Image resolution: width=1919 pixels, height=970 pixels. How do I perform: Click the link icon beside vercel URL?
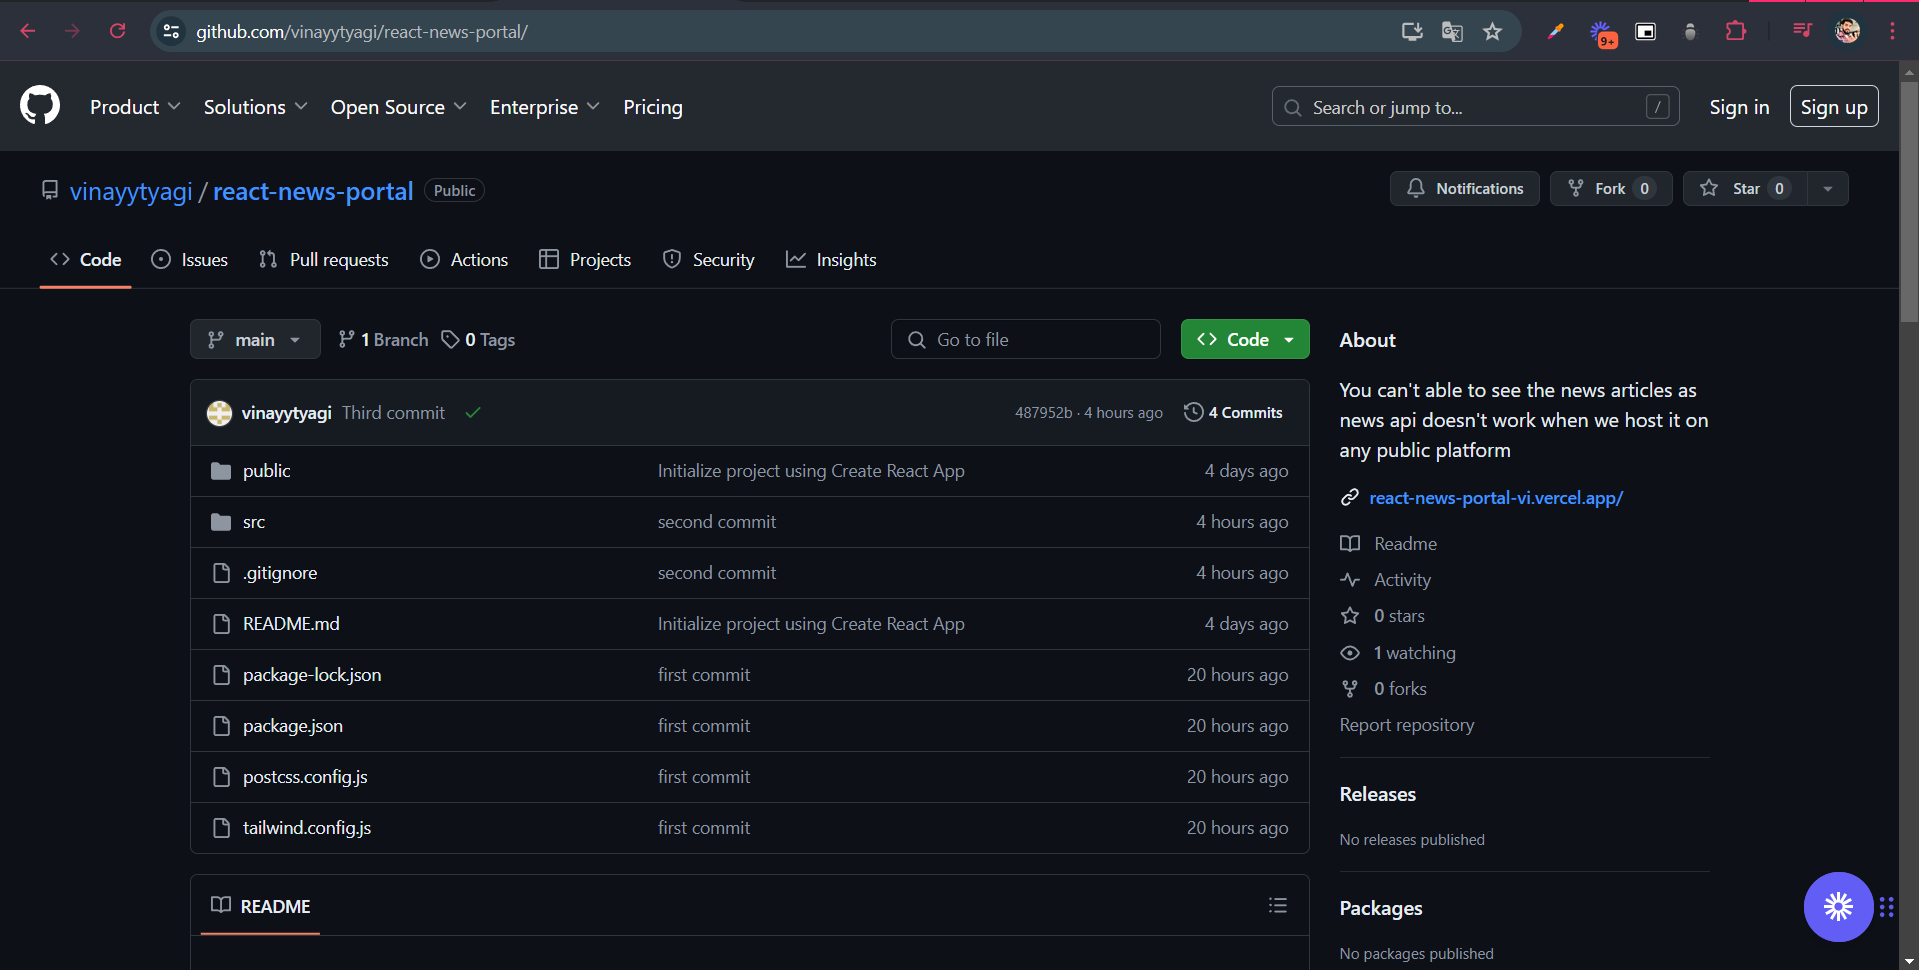[1350, 497]
